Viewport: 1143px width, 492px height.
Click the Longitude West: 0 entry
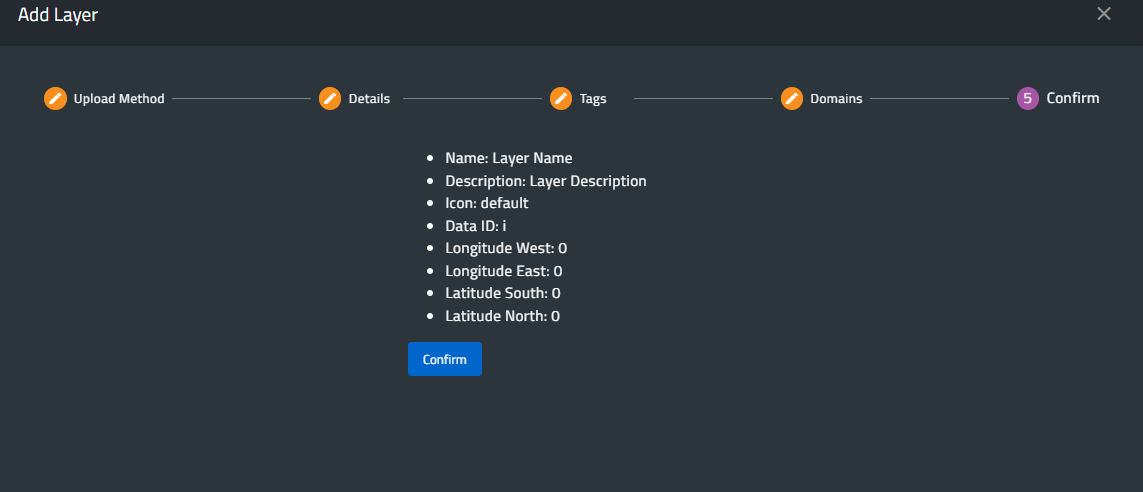click(505, 248)
